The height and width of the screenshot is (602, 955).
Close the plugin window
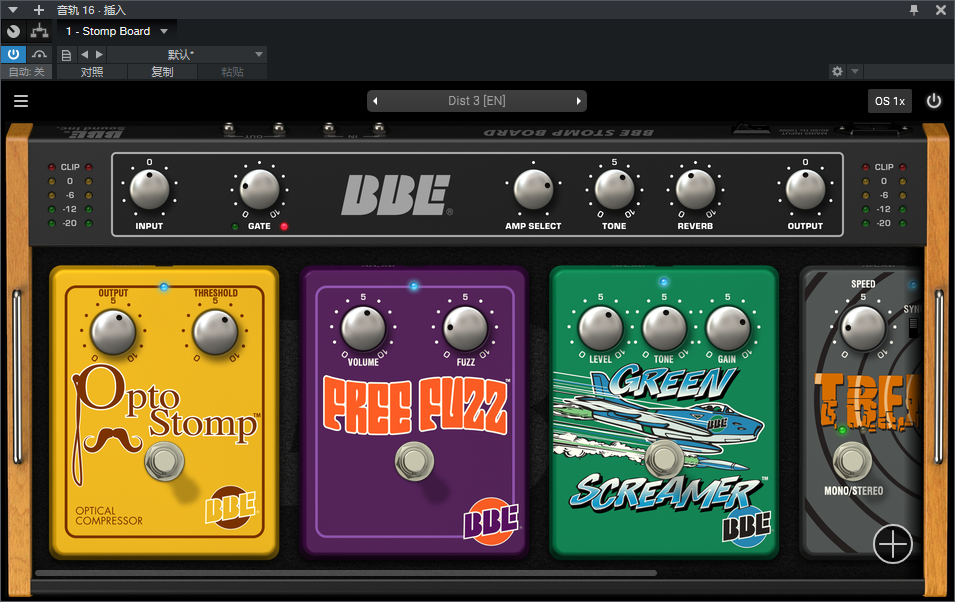(x=940, y=10)
